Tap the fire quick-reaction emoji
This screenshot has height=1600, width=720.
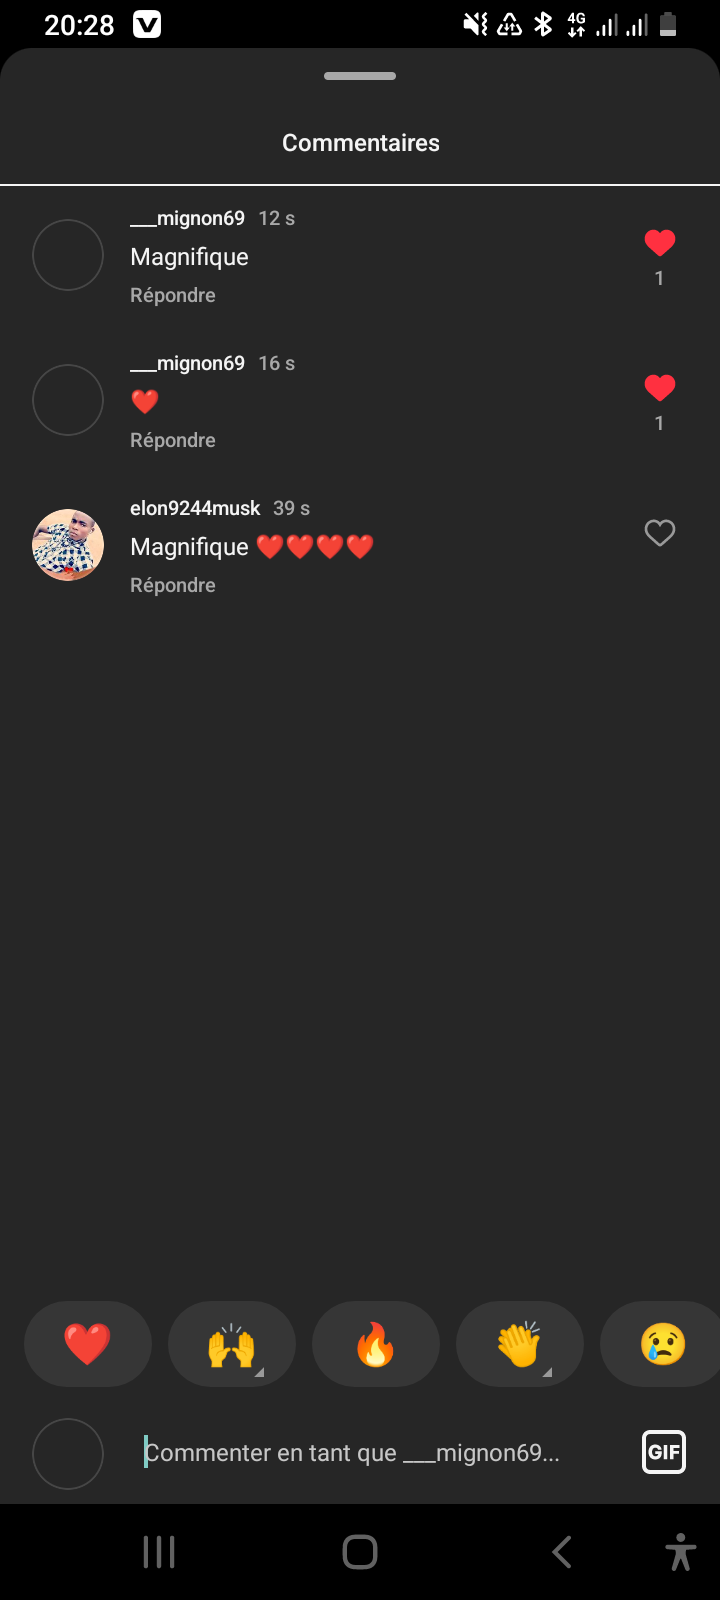click(376, 1344)
